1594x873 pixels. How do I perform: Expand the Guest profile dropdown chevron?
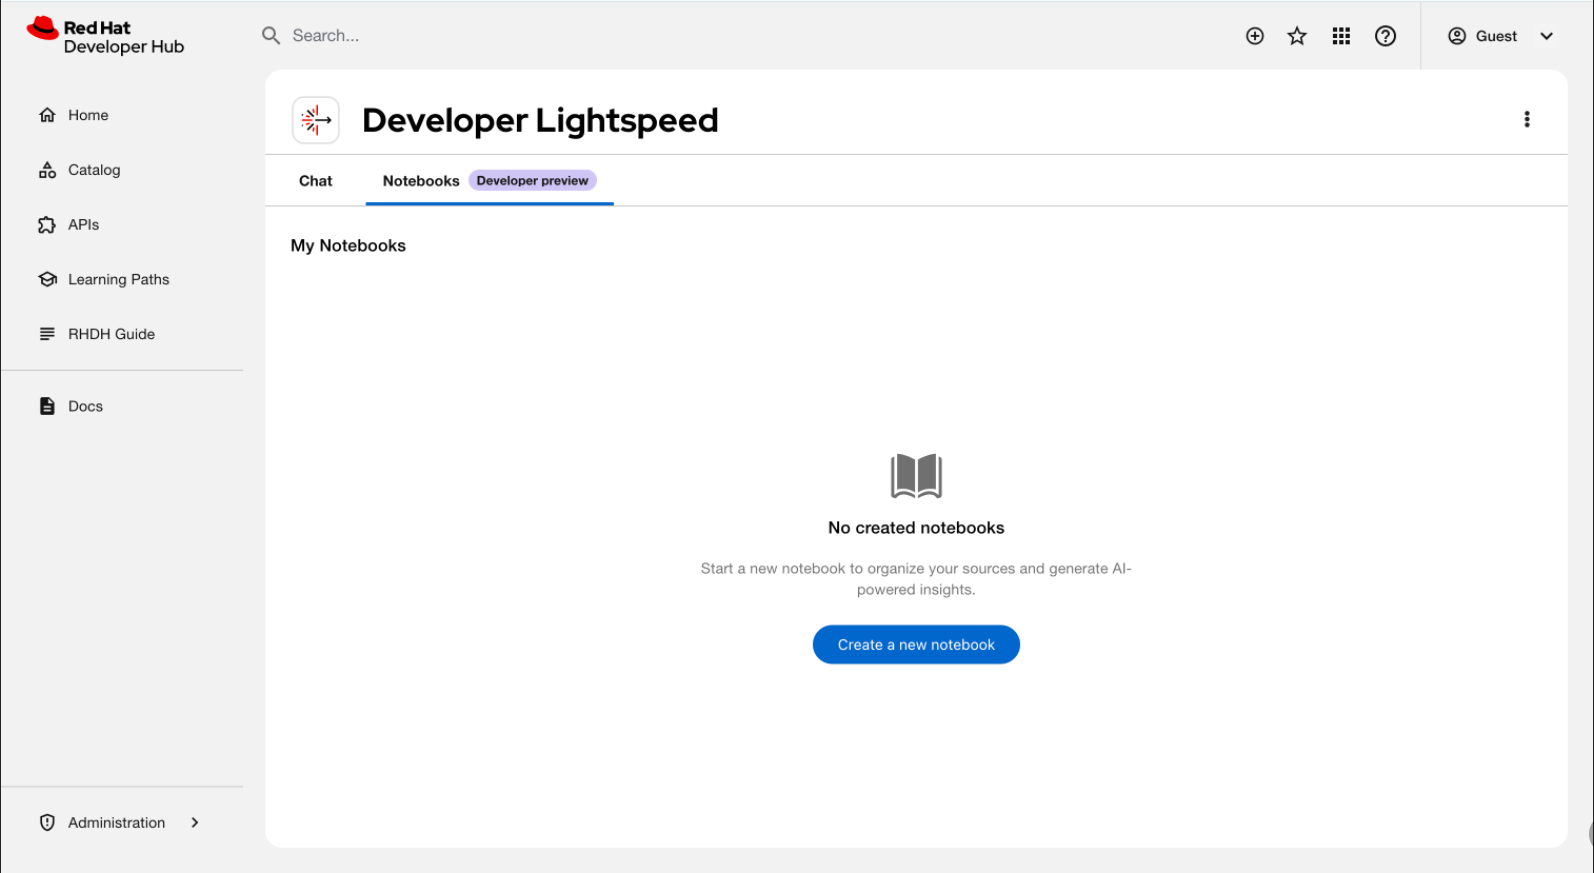point(1547,36)
